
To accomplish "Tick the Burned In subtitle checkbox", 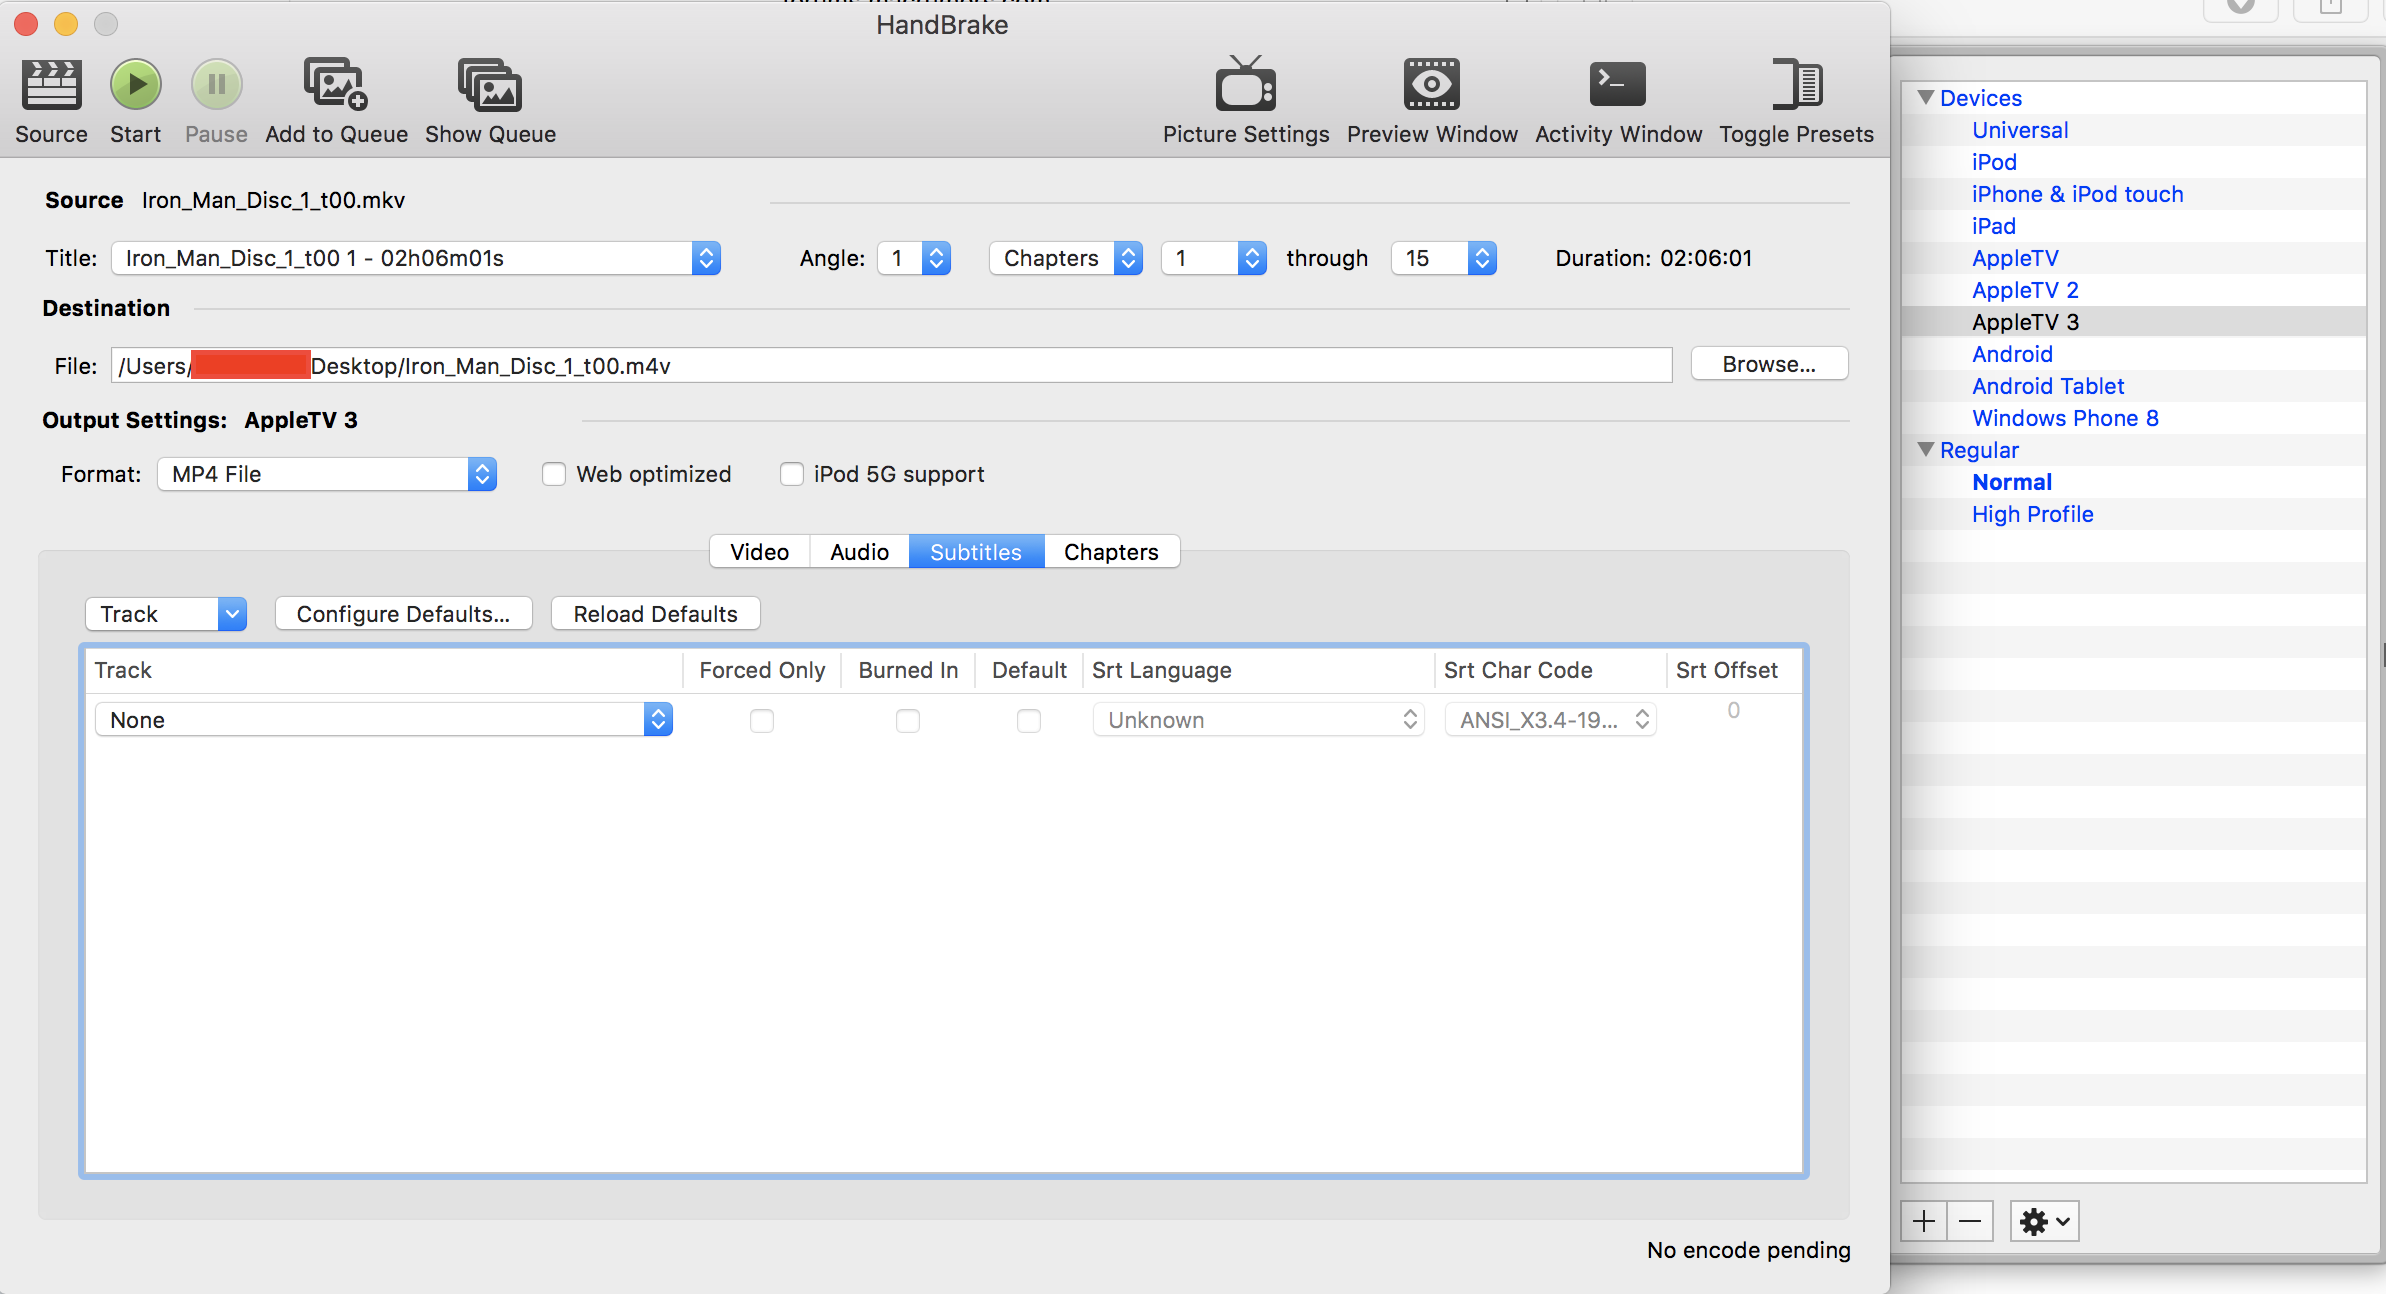I will tap(907, 720).
